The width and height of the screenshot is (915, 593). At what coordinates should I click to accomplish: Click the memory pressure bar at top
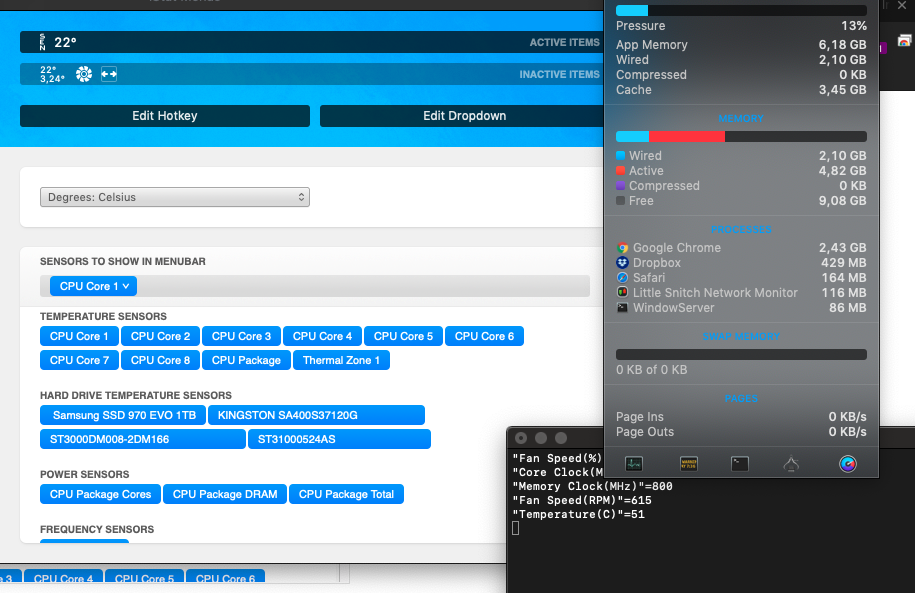741,11
